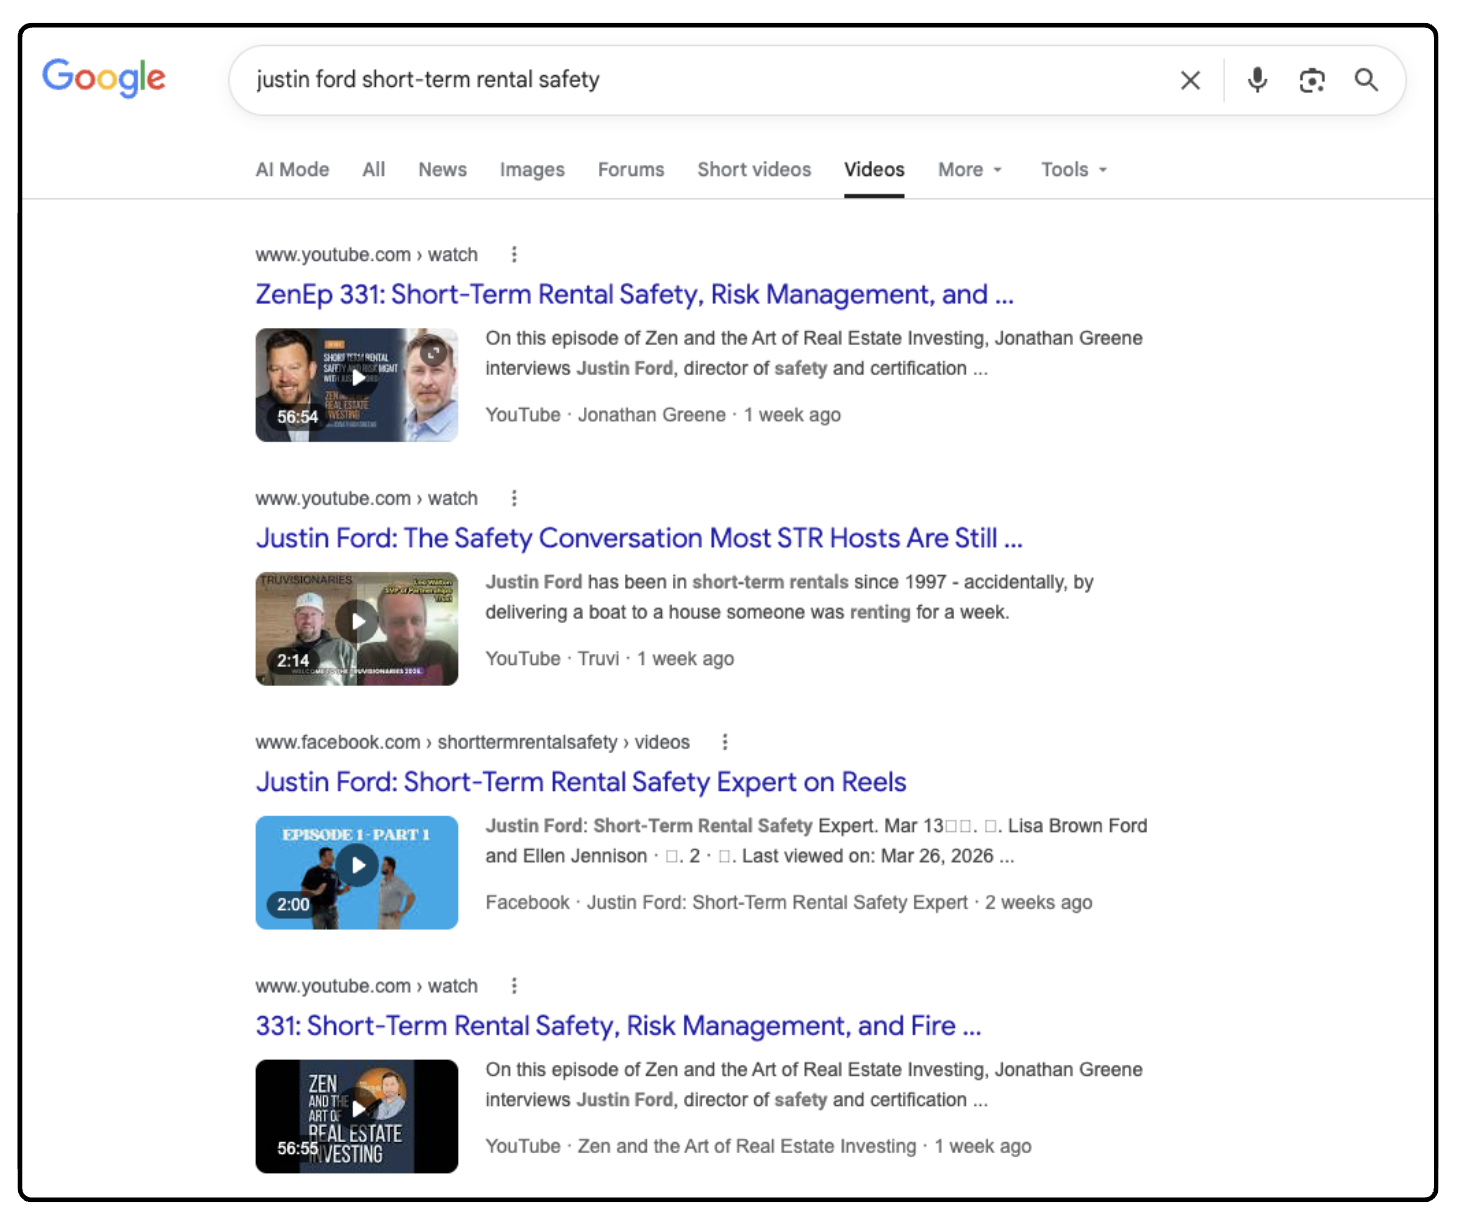Play the 56:55 Zen Real Estate thumbnail
The height and width of the screenshot is (1224, 1458).
[357, 1116]
